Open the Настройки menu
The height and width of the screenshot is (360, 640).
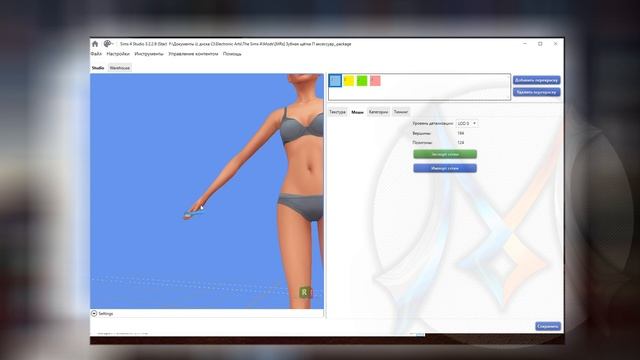pyautogui.click(x=118, y=54)
